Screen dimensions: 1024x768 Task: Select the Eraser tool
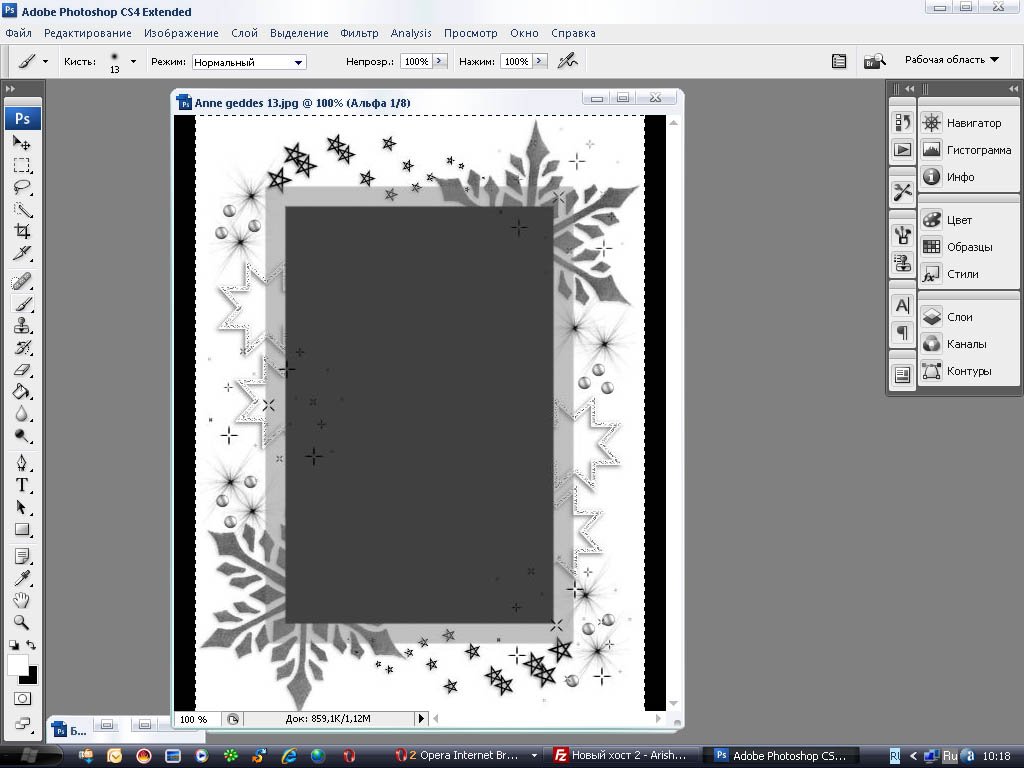point(22,370)
